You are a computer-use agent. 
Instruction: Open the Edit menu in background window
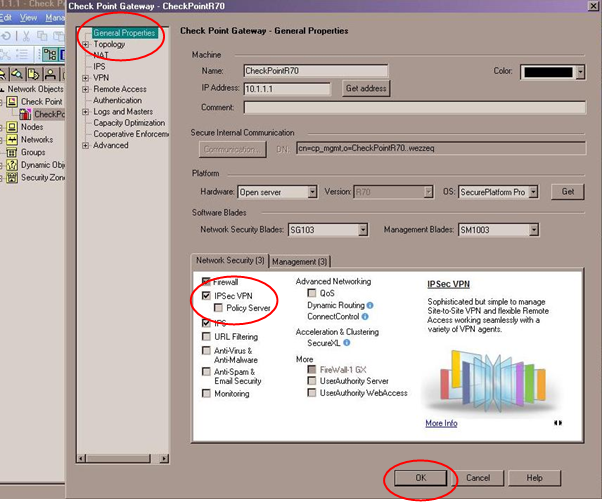pos(6,18)
